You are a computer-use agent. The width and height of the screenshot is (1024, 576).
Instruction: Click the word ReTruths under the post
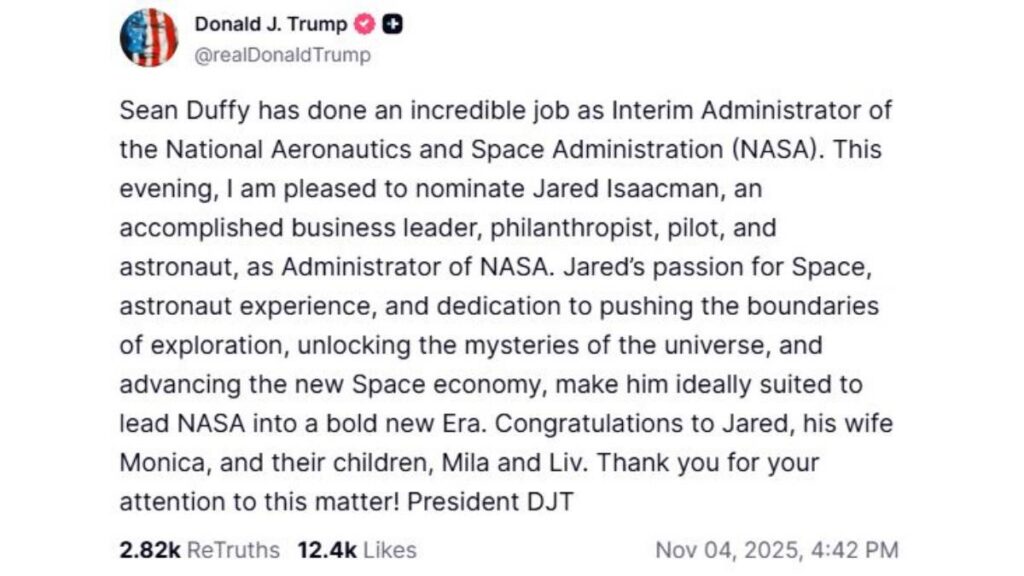click(x=234, y=549)
